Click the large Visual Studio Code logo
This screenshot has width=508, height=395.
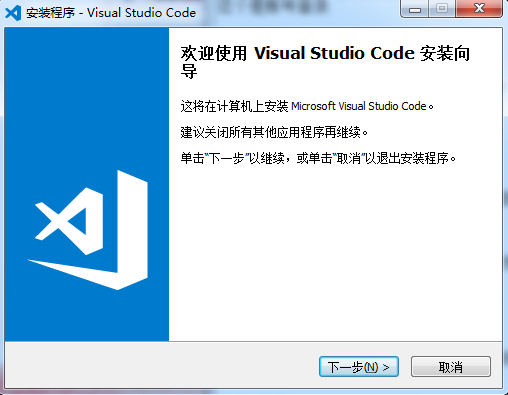[x=88, y=230]
